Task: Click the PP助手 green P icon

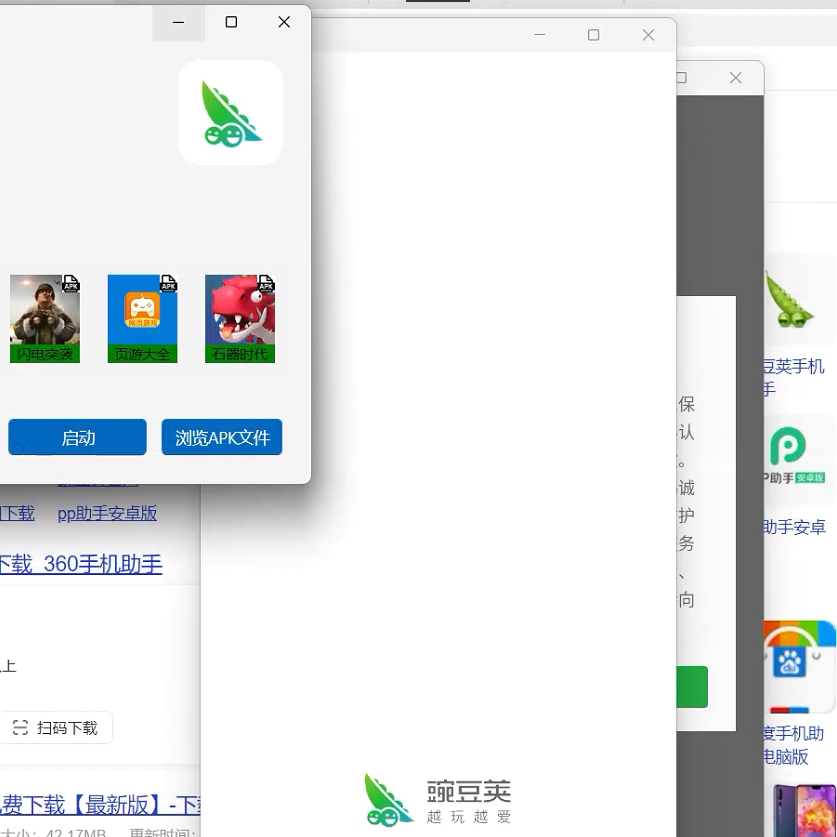Action: click(788, 446)
